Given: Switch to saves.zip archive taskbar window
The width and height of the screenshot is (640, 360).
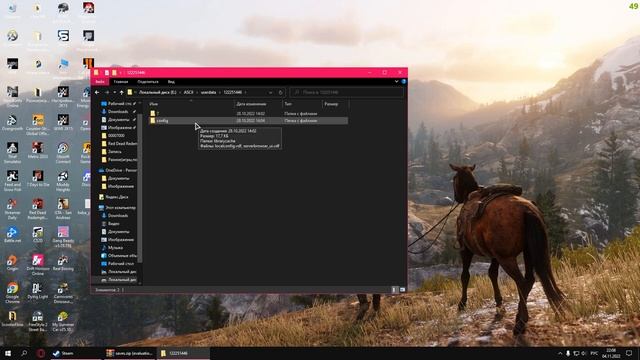Looking at the screenshot, I should (x=129, y=353).
